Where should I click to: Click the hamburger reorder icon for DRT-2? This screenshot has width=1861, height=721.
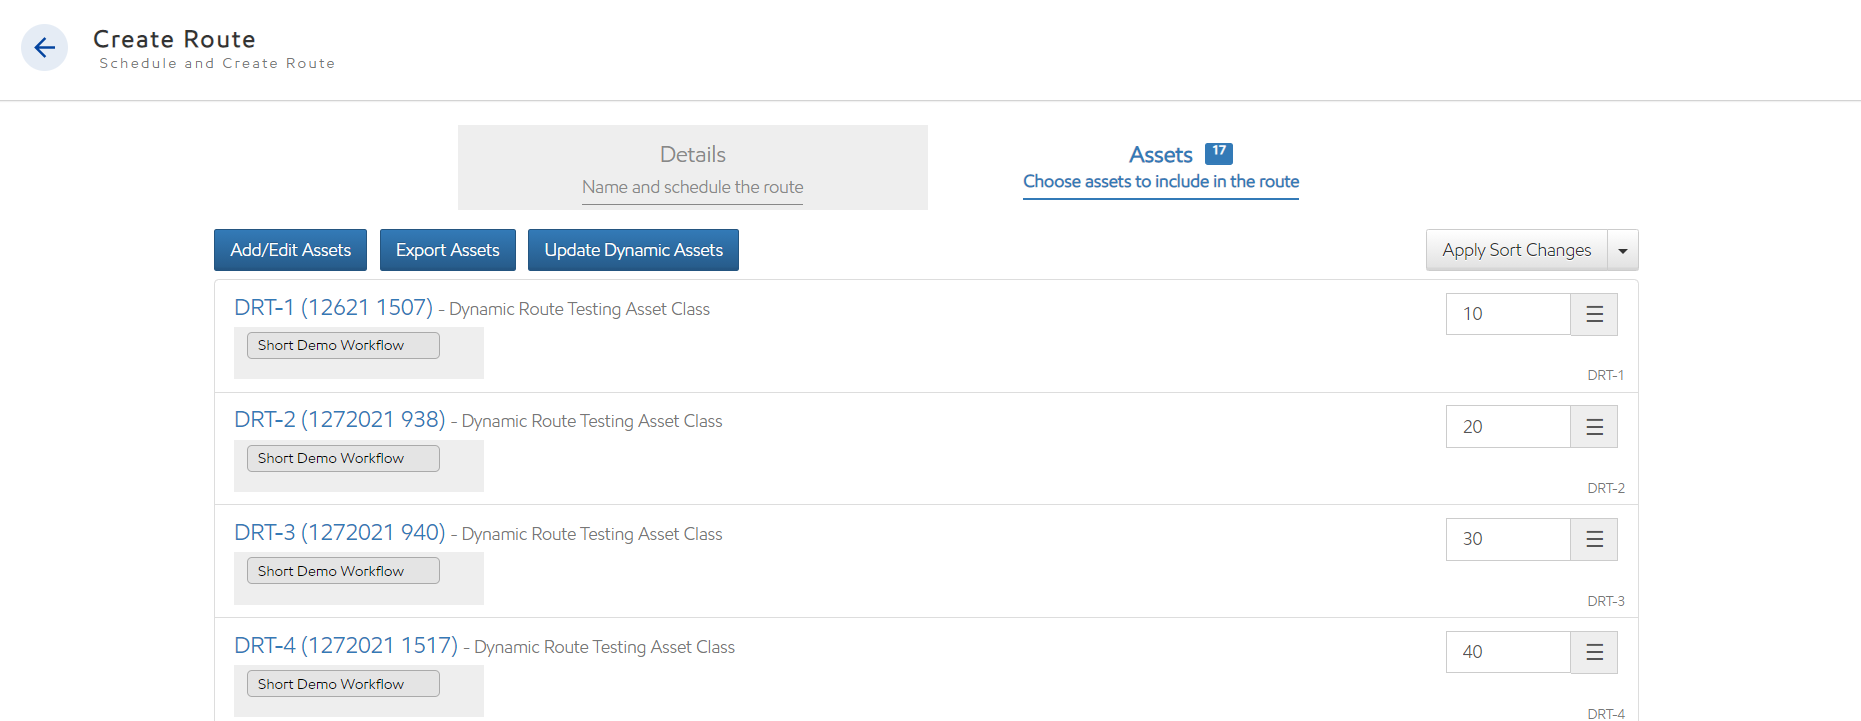click(1594, 427)
